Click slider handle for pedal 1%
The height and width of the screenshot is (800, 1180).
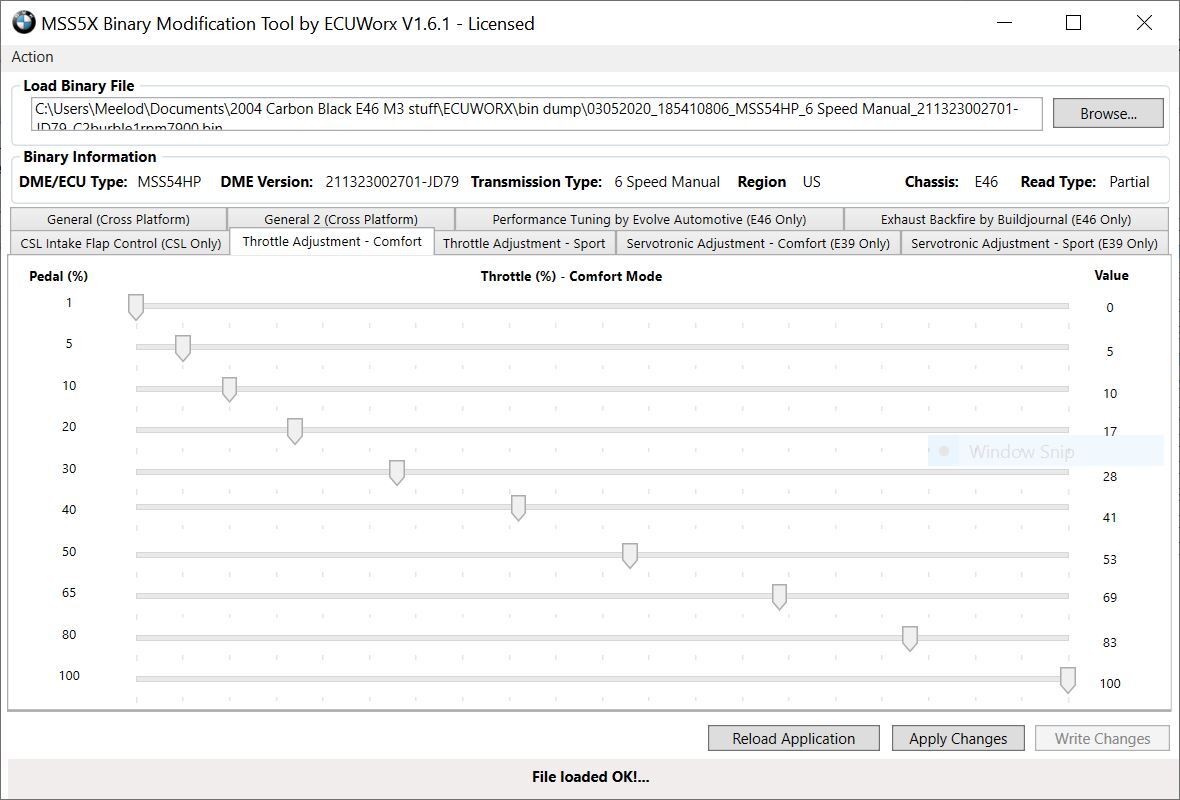136,307
